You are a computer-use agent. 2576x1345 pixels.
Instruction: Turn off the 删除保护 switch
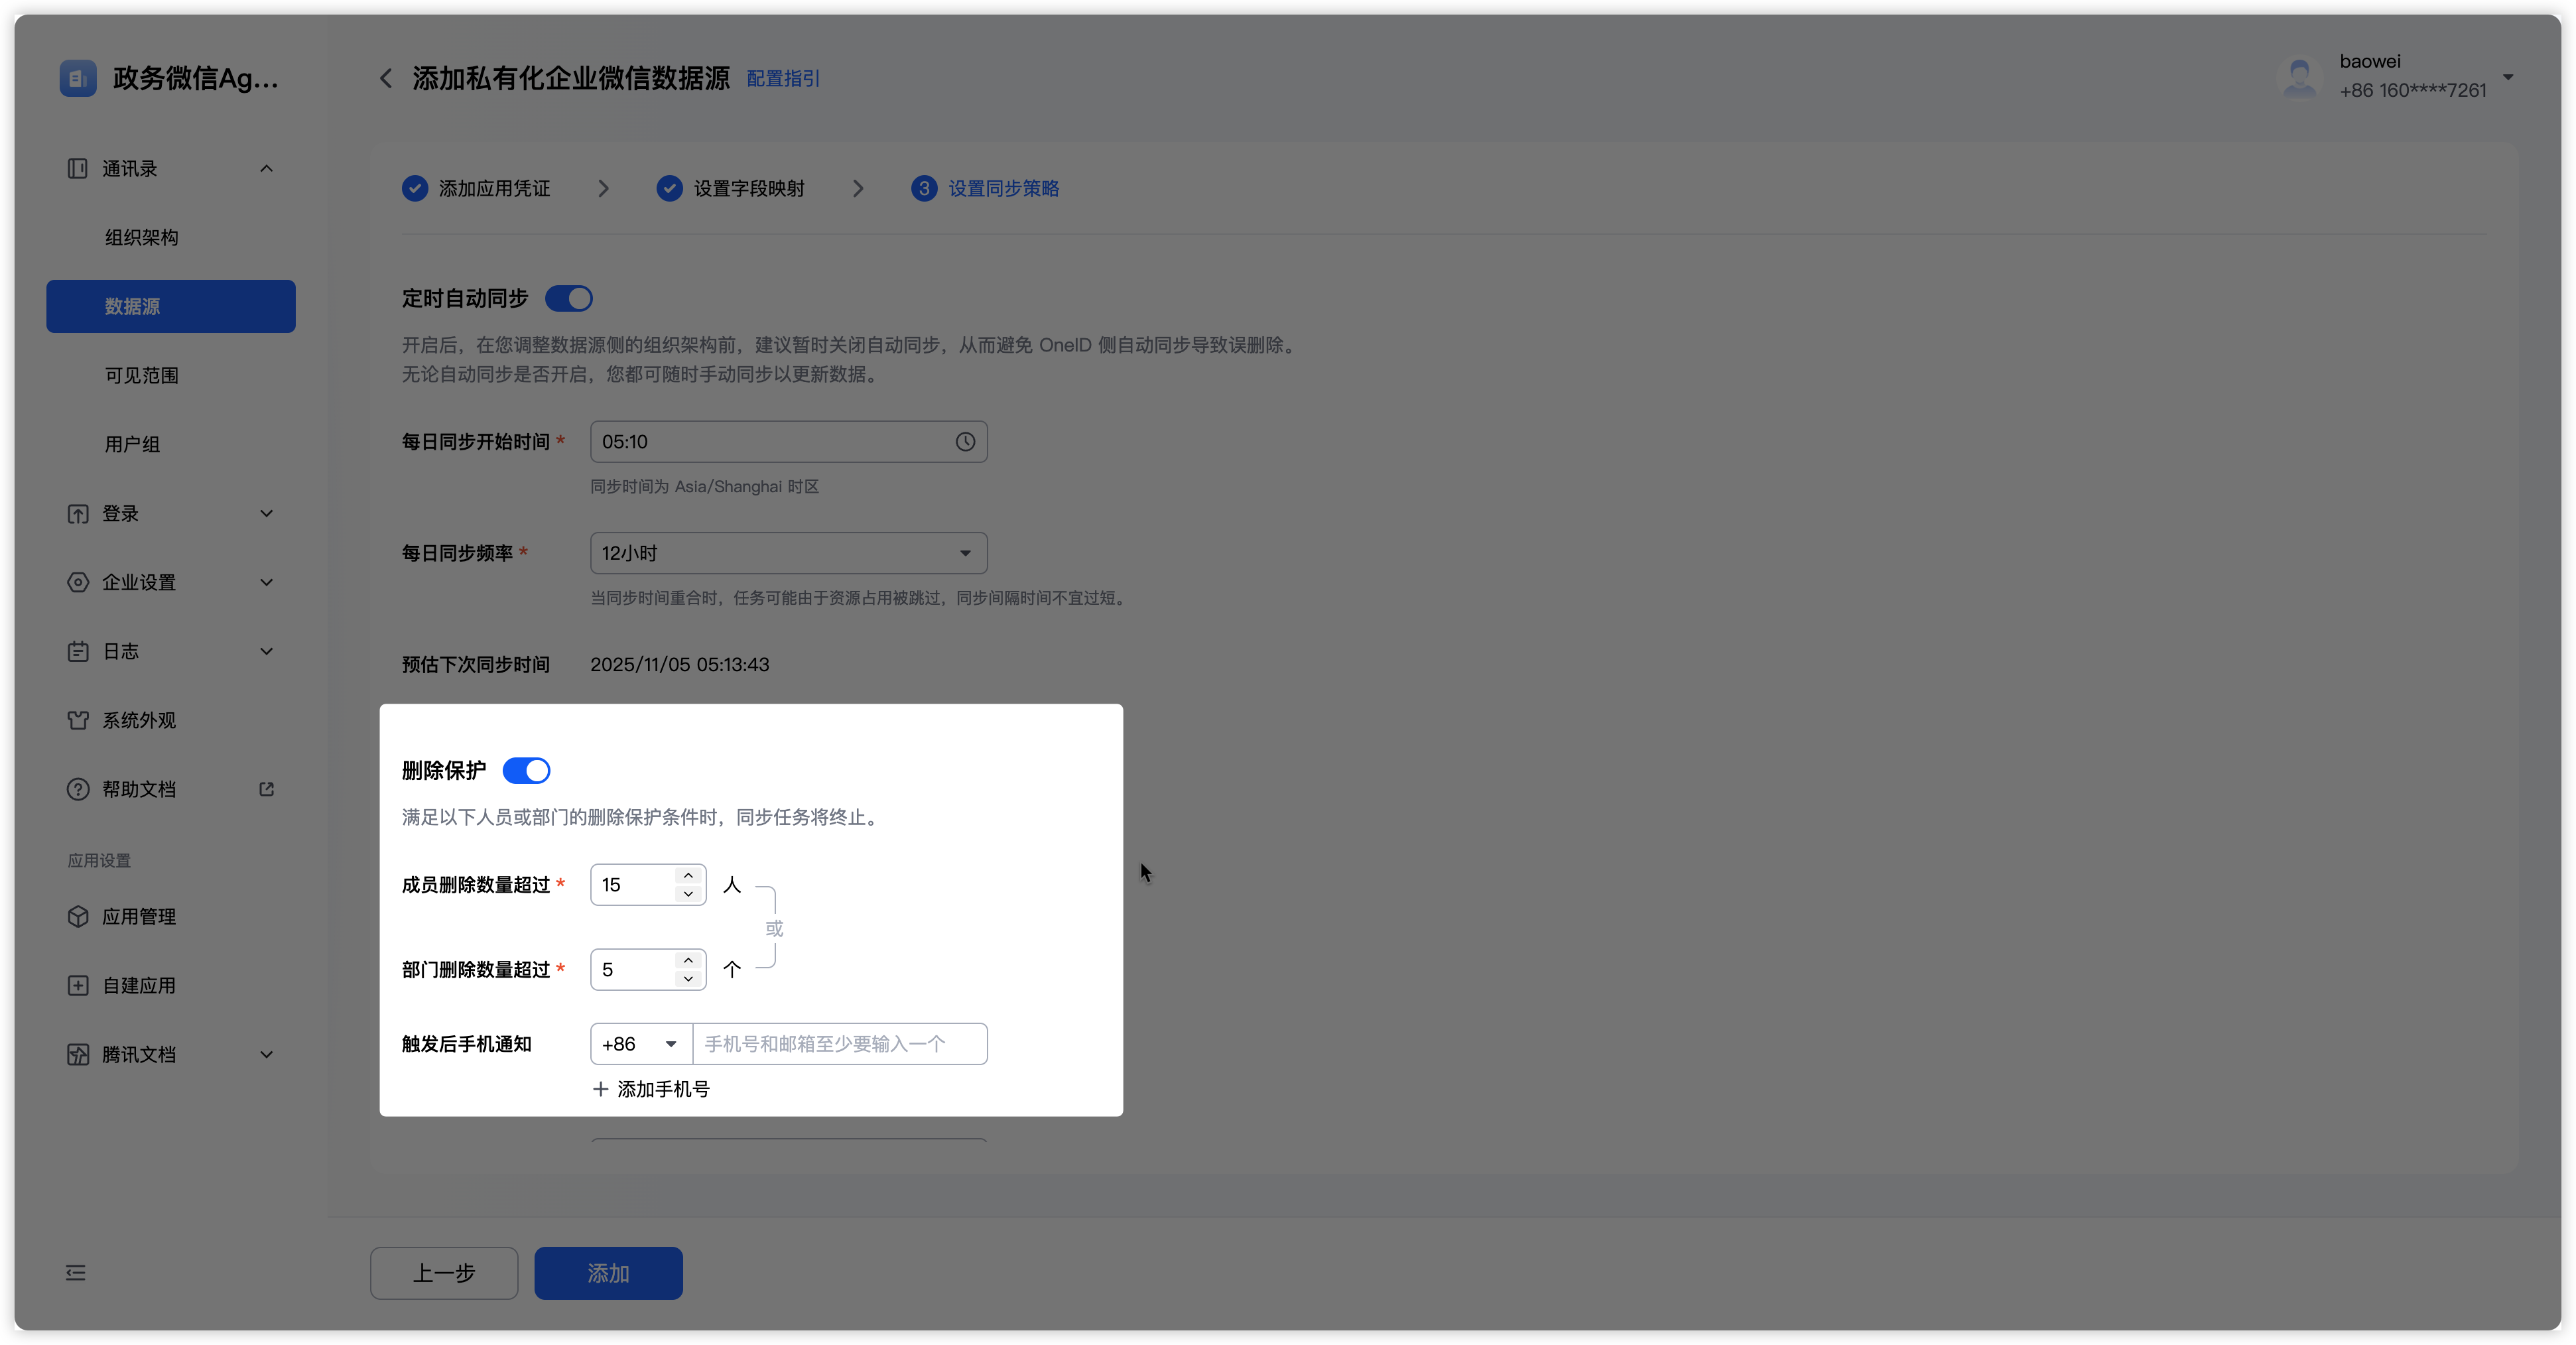tap(526, 770)
